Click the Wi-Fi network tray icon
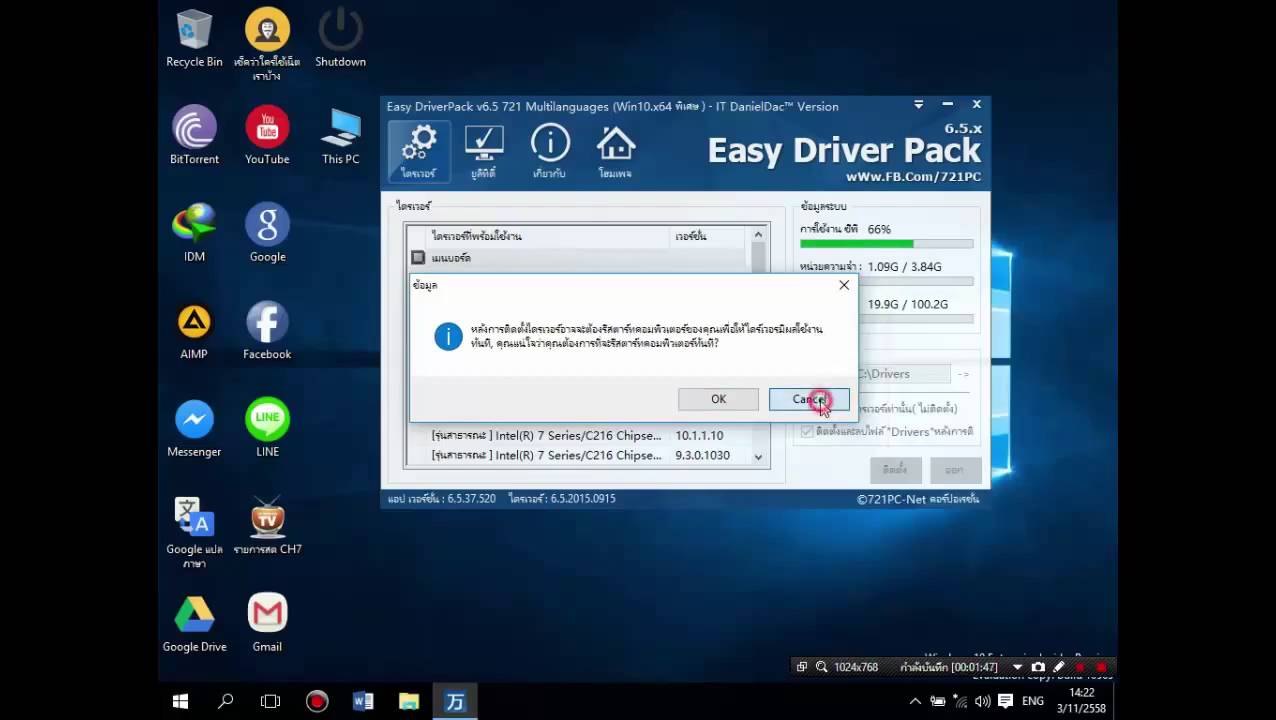Image resolution: width=1276 pixels, height=720 pixels. [960, 701]
